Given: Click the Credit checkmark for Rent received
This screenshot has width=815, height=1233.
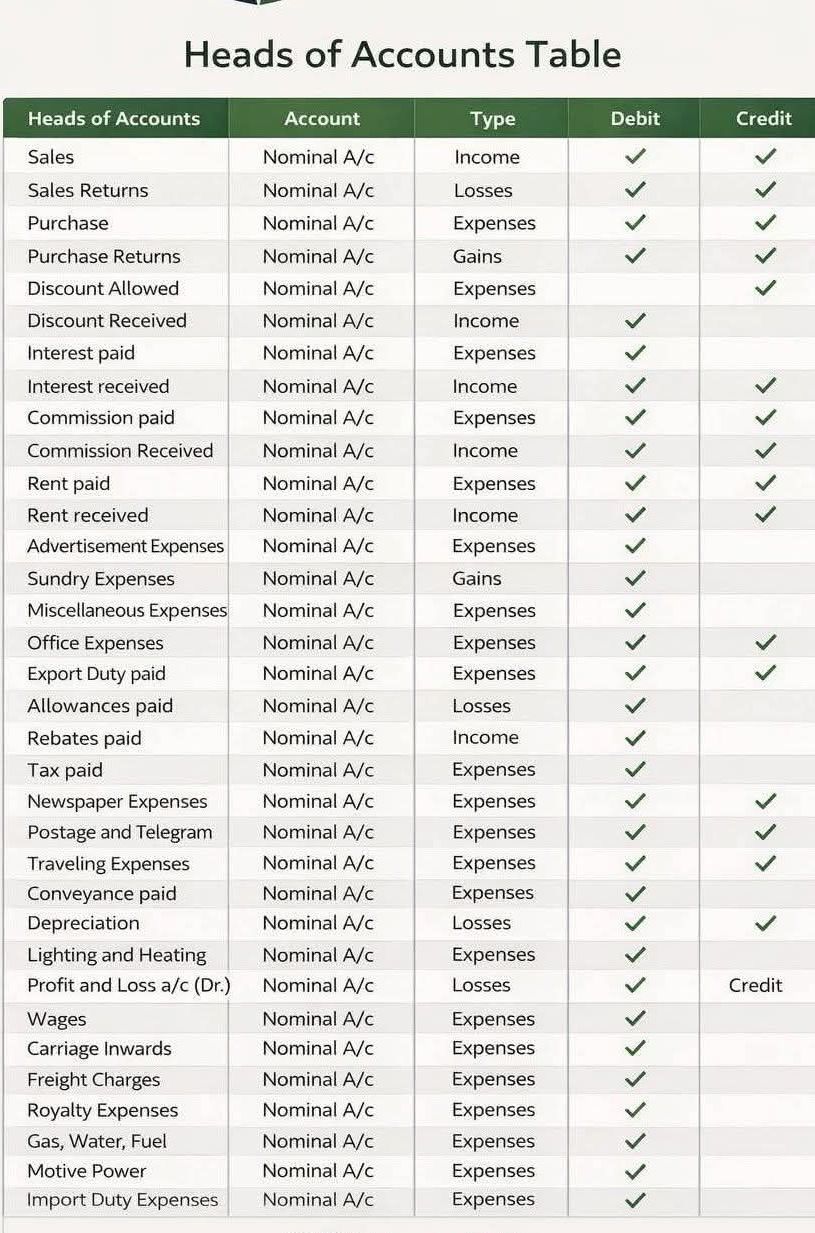Looking at the screenshot, I should tap(766, 515).
